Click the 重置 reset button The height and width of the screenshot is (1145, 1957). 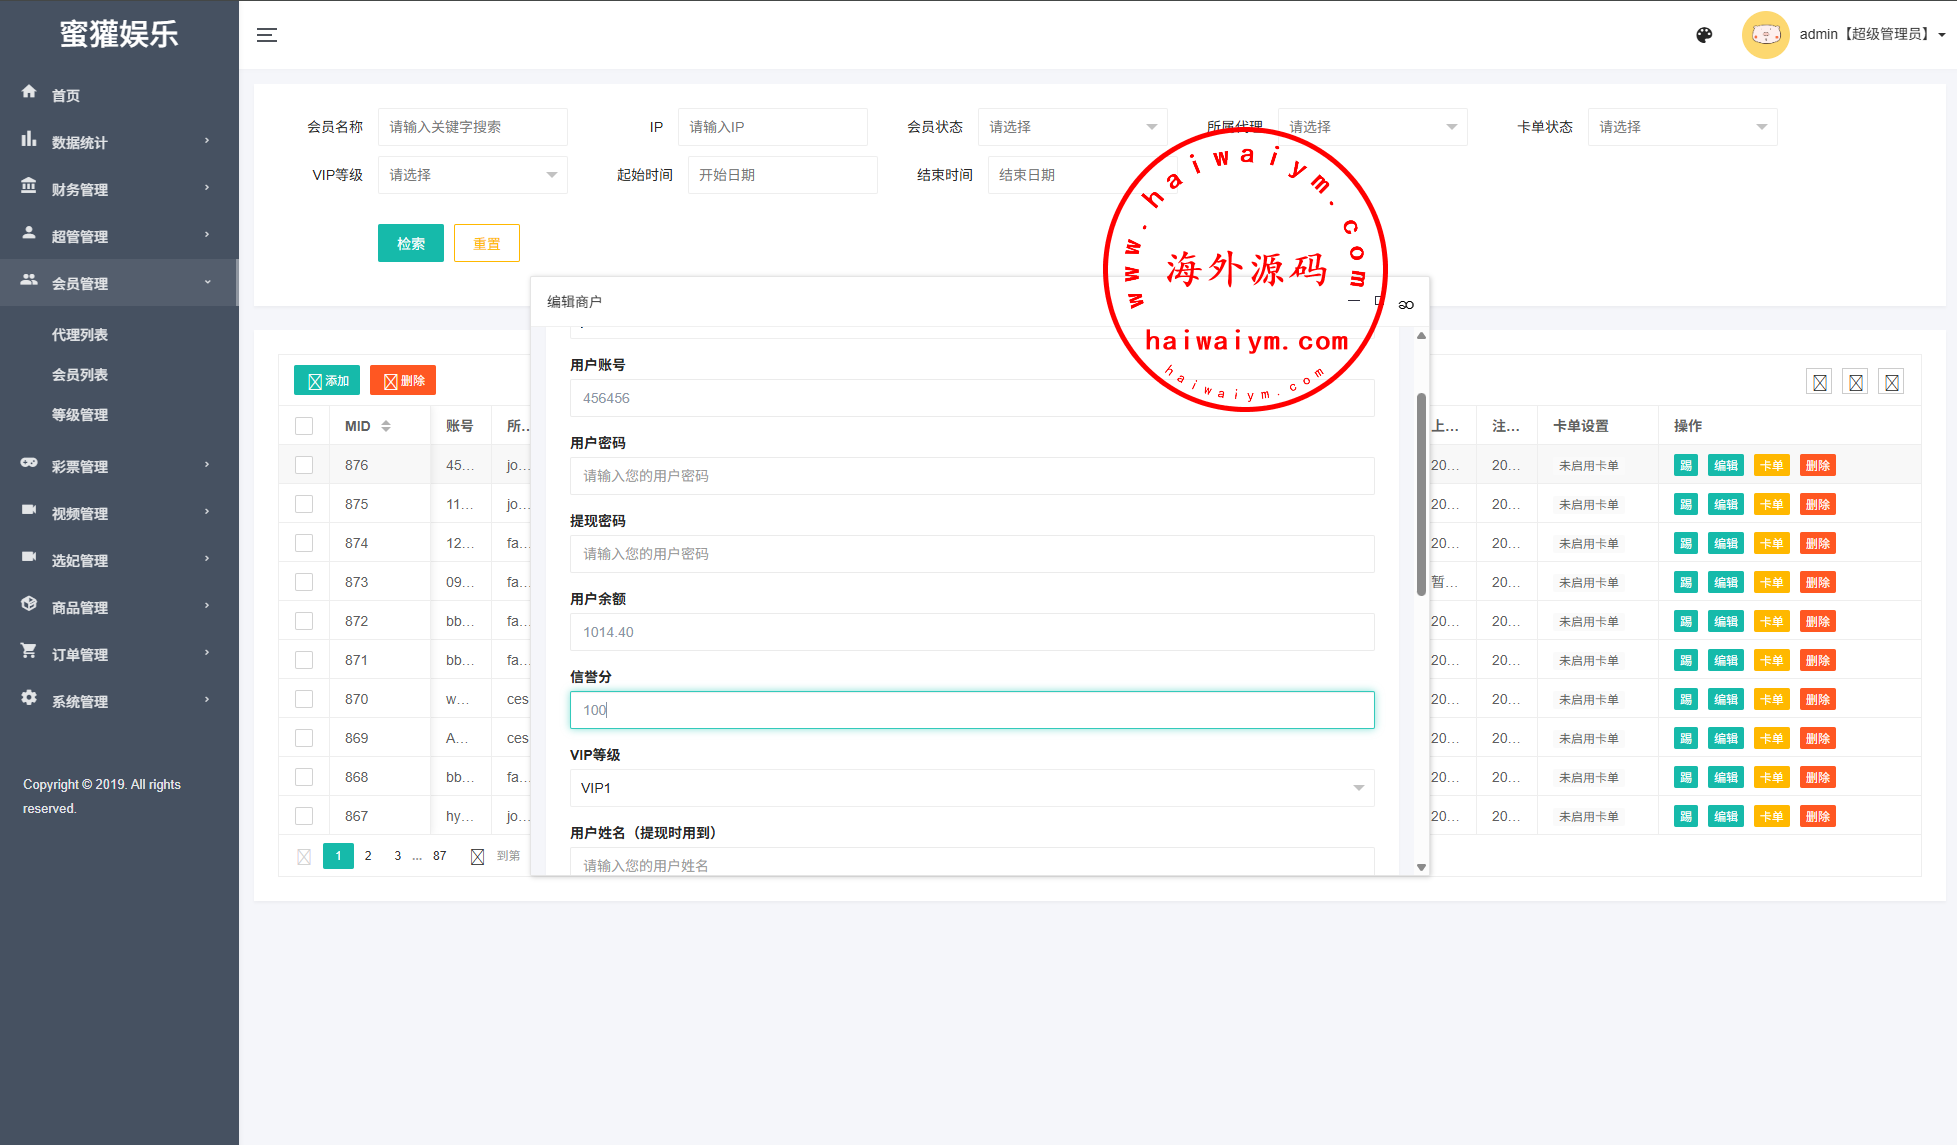click(x=486, y=243)
